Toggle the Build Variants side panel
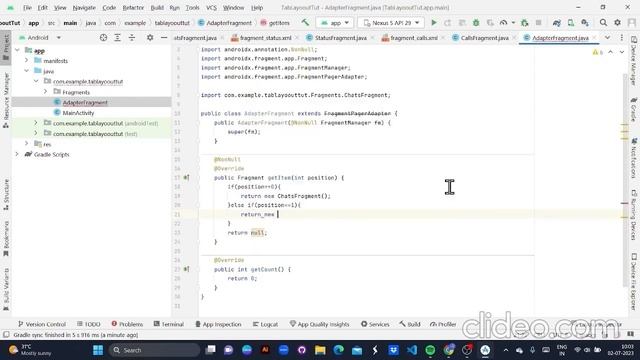The image size is (640, 360). click(x=6, y=289)
